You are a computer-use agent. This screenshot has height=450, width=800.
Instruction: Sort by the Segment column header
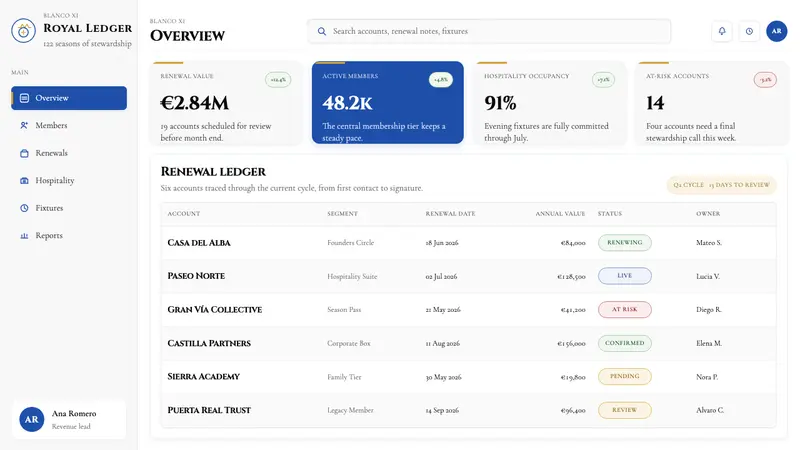pos(342,214)
